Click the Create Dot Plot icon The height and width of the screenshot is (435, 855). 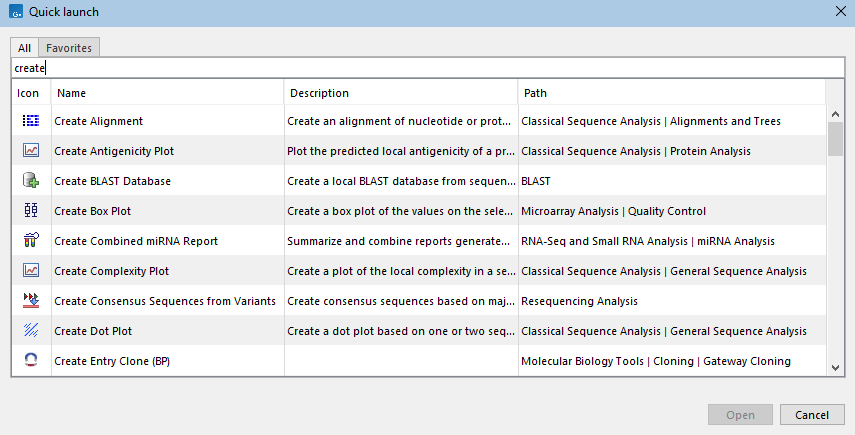[x=30, y=331]
